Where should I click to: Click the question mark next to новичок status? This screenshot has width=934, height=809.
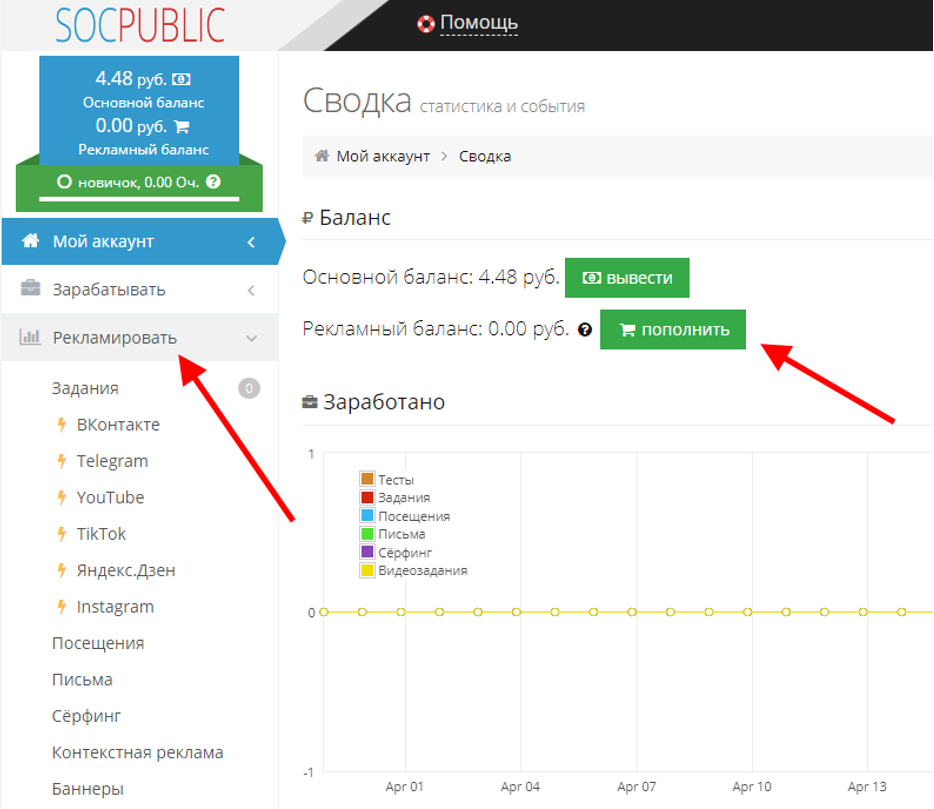[x=213, y=182]
